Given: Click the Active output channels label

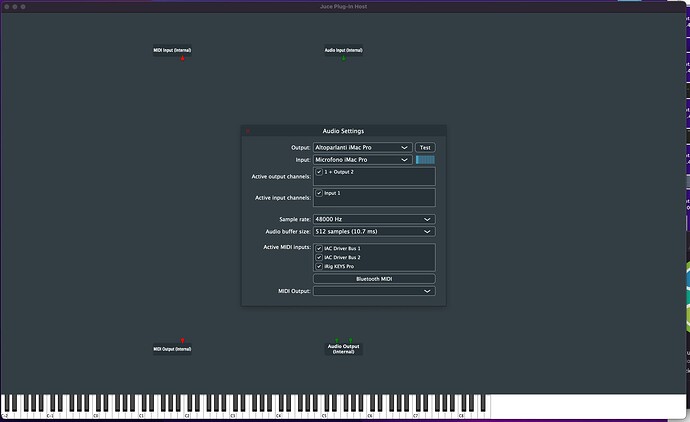Looking at the screenshot, I should [281, 176].
